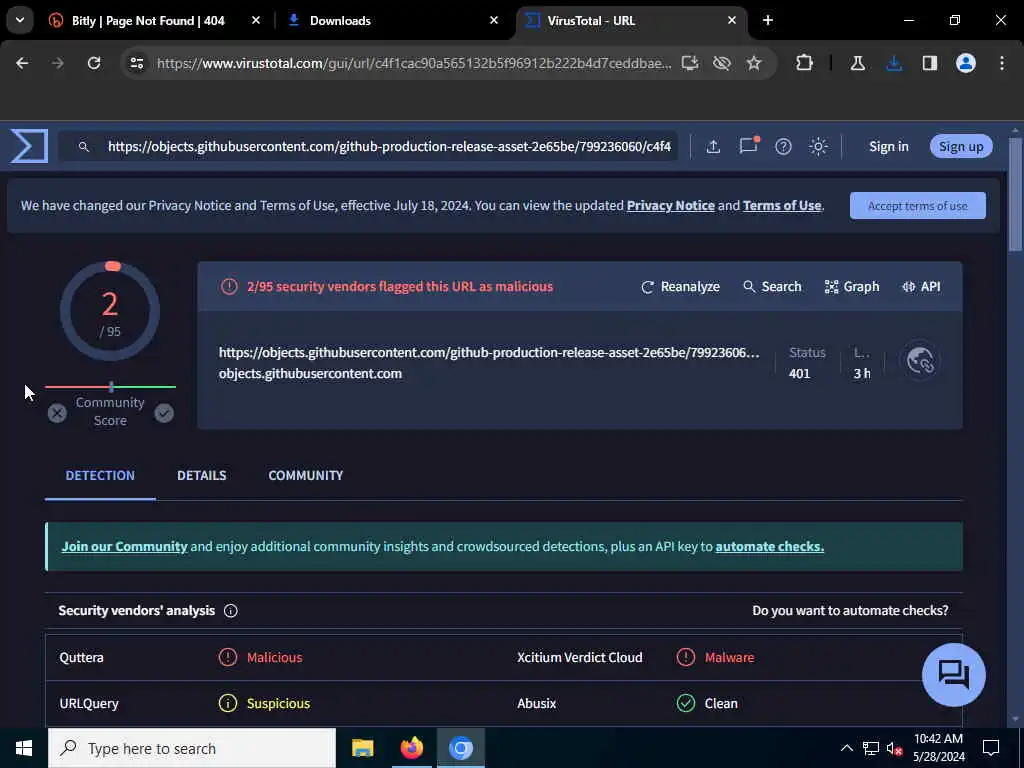Open the API option
This screenshot has height=768, width=1024.
tap(921, 287)
